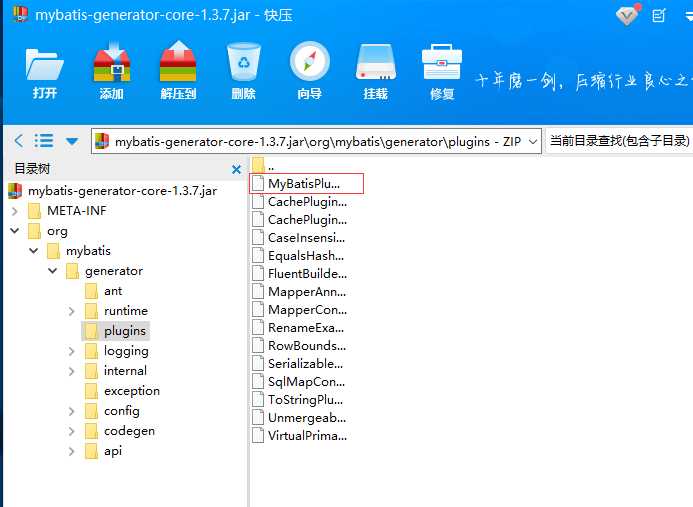Select the codegen folder in tree

click(x=120, y=431)
